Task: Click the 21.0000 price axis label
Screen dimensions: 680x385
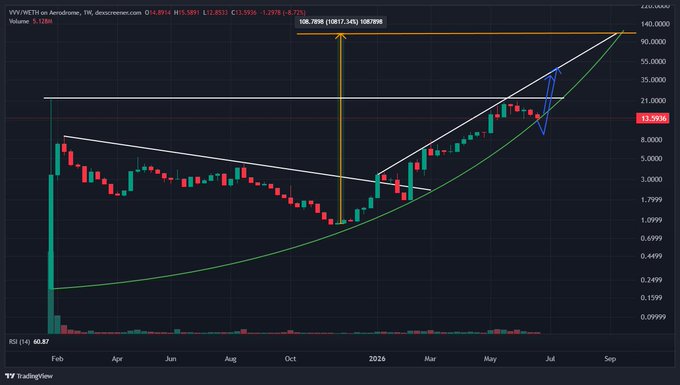Action: (x=653, y=101)
